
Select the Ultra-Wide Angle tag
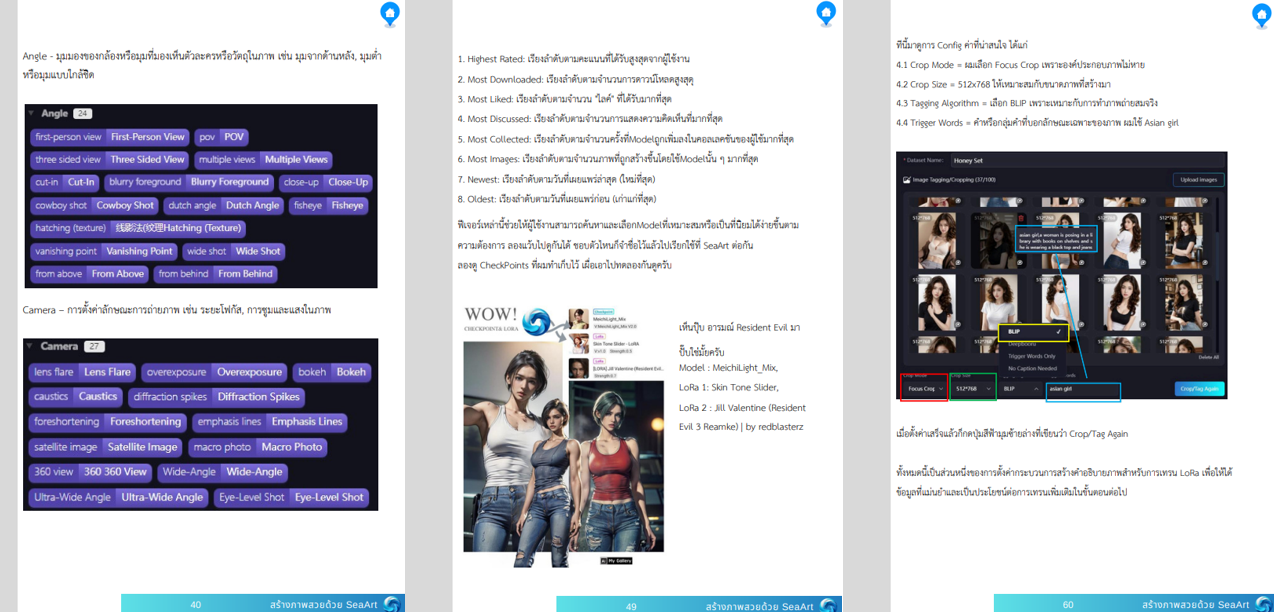[119, 497]
